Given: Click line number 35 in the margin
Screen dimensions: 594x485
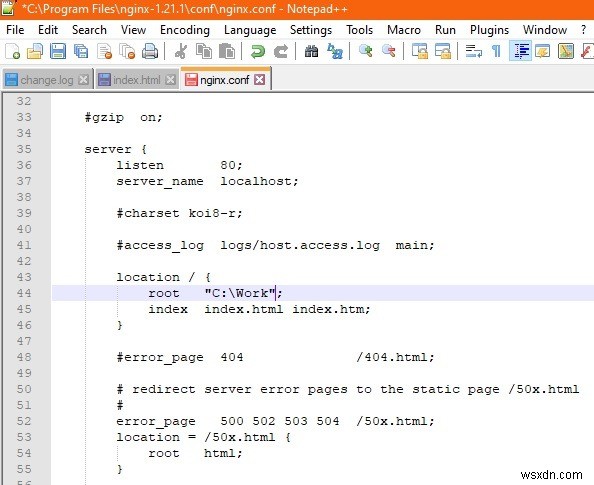Looking at the screenshot, I should (x=24, y=149).
